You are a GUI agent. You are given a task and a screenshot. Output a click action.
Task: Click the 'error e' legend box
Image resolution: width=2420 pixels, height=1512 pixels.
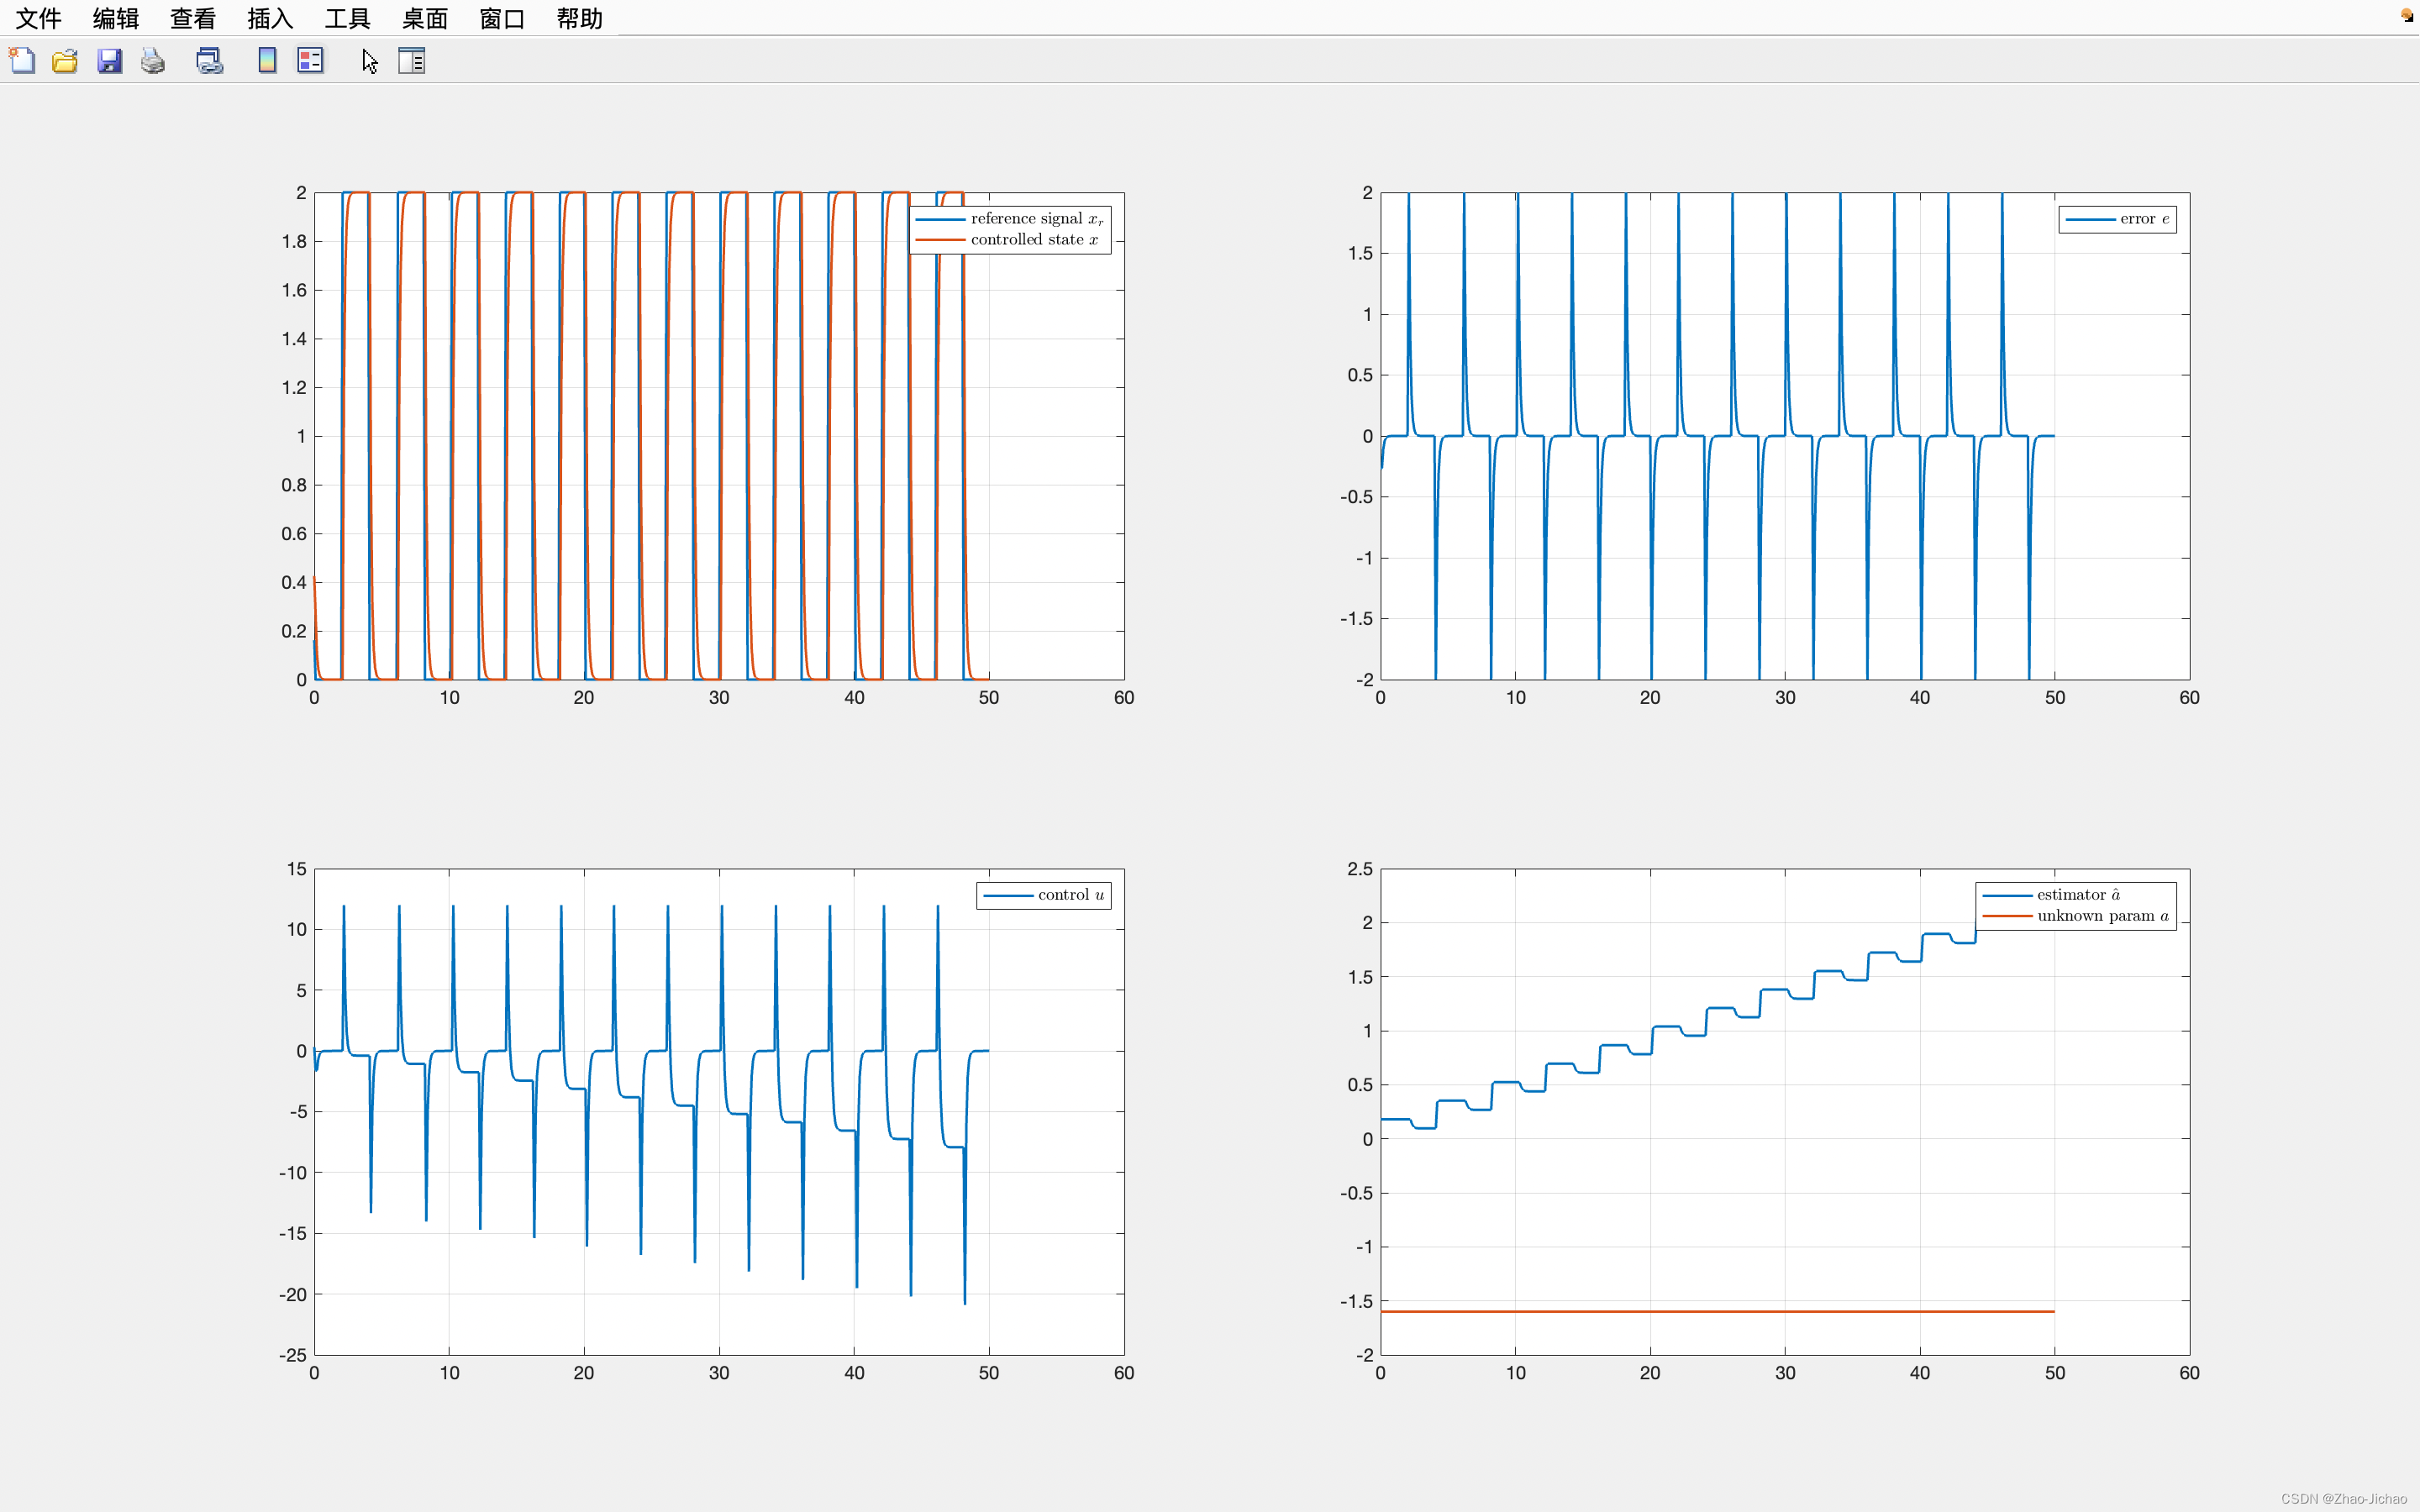pyautogui.click(x=2117, y=219)
